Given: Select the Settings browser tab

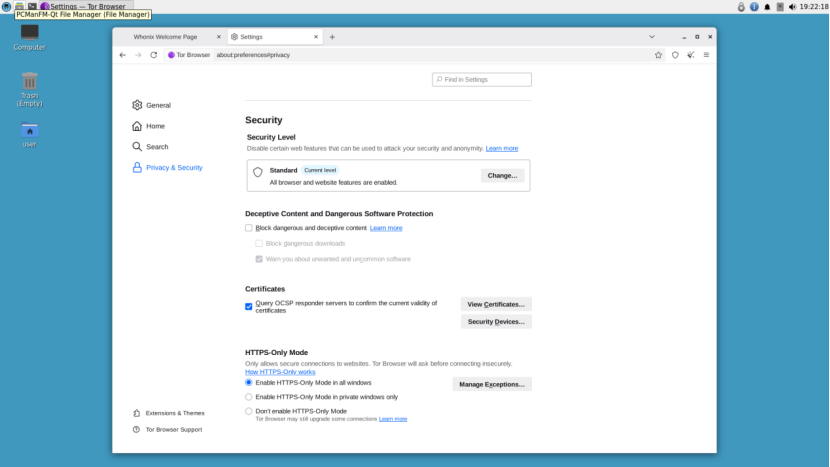Looking at the screenshot, I should pyautogui.click(x=274, y=37).
